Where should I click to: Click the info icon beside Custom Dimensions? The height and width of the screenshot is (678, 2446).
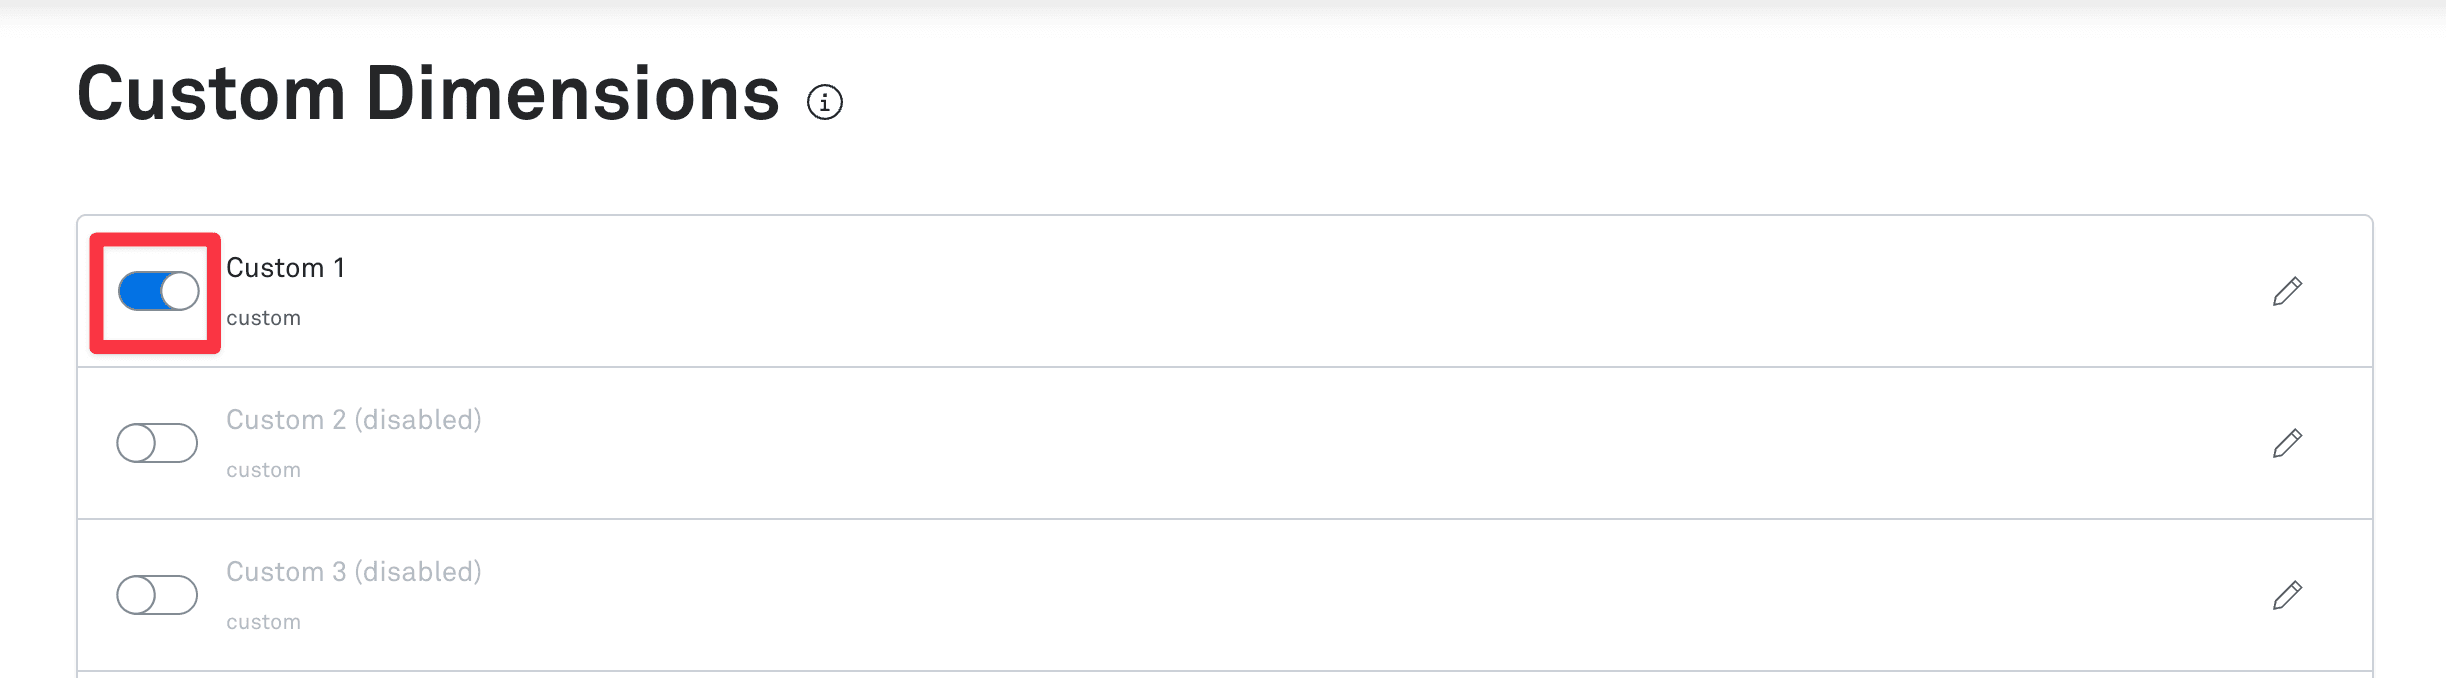[x=825, y=102]
